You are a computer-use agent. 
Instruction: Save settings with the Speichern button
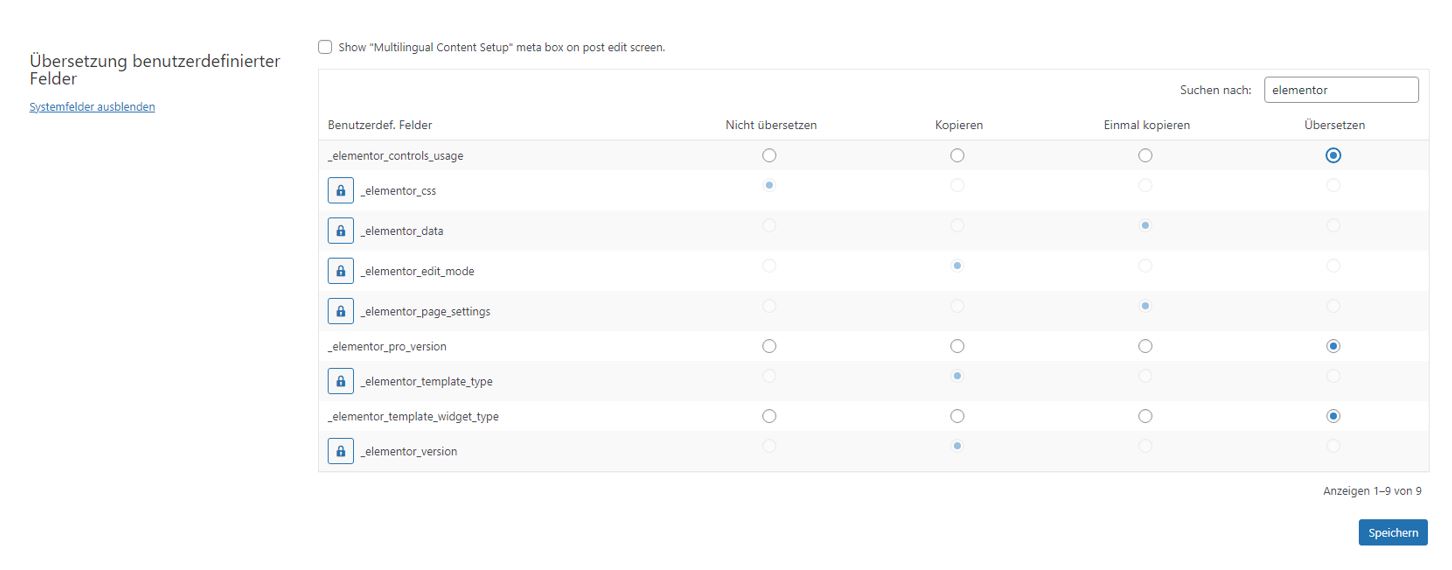click(1393, 533)
